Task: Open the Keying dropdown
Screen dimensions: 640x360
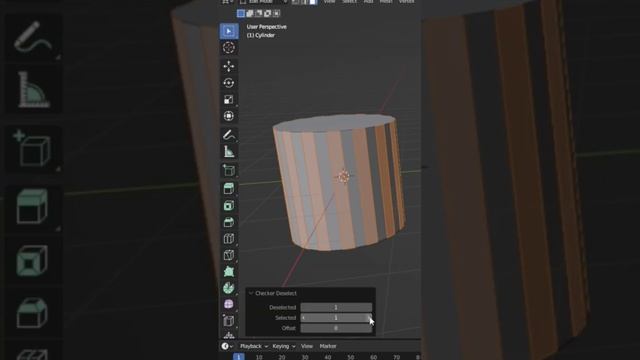Action: click(284, 346)
